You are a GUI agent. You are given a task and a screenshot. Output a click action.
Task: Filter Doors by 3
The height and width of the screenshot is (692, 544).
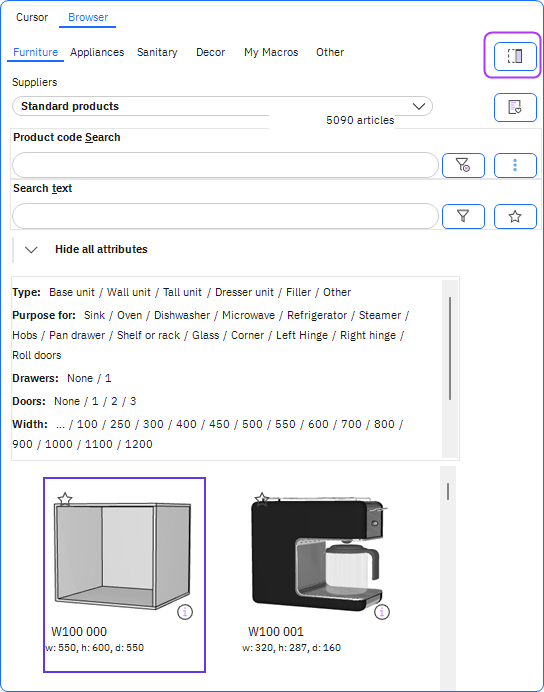(x=133, y=401)
